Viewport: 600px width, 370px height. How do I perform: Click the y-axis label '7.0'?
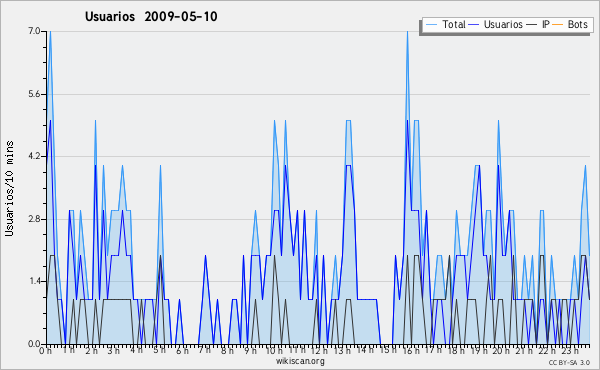(x=34, y=31)
